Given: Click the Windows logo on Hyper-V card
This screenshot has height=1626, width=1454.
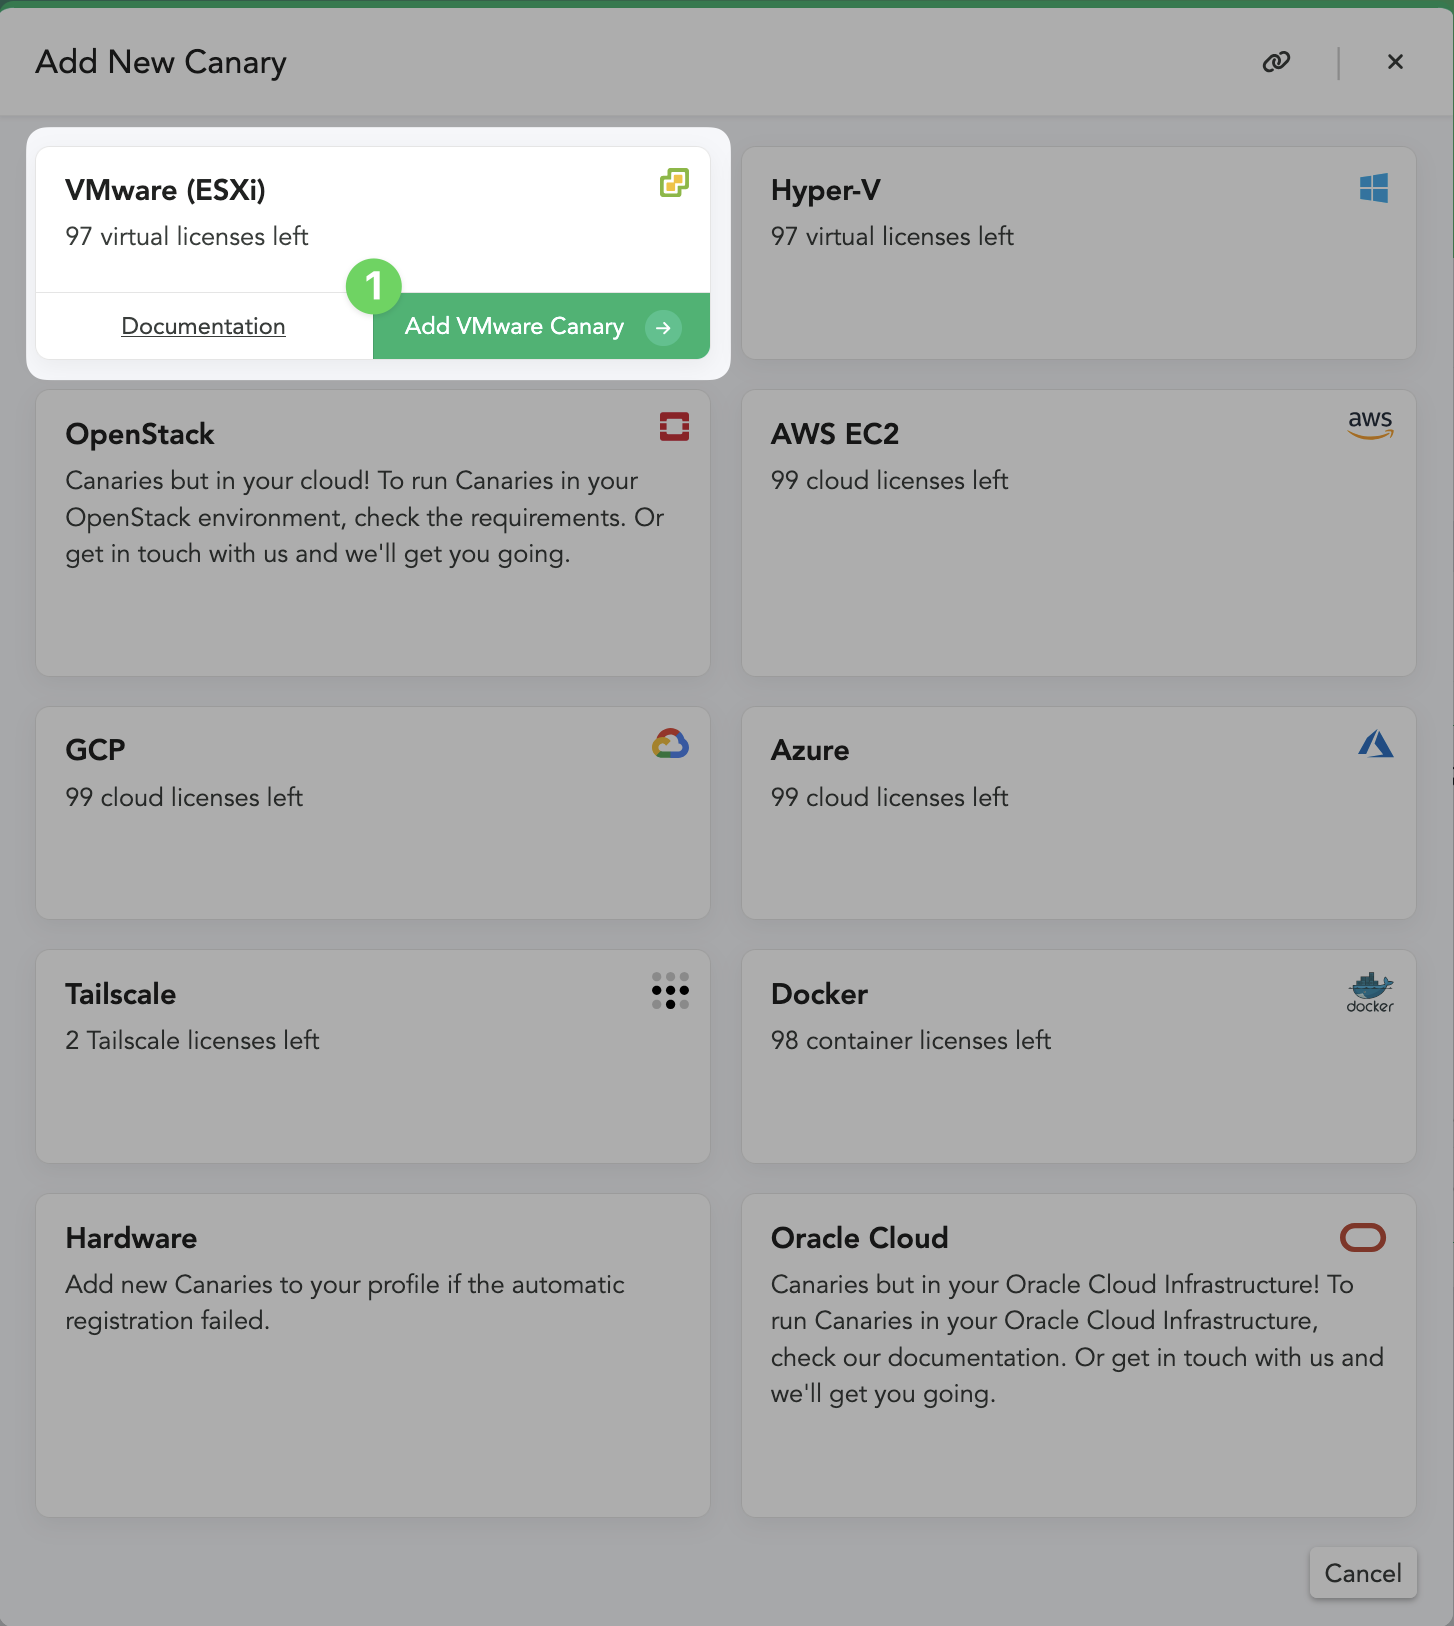Looking at the screenshot, I should pyautogui.click(x=1374, y=188).
